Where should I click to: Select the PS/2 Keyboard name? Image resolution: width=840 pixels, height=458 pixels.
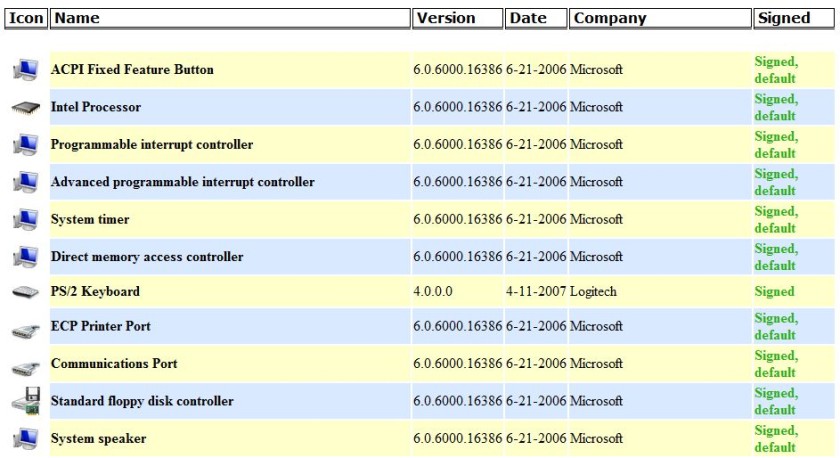[95, 291]
